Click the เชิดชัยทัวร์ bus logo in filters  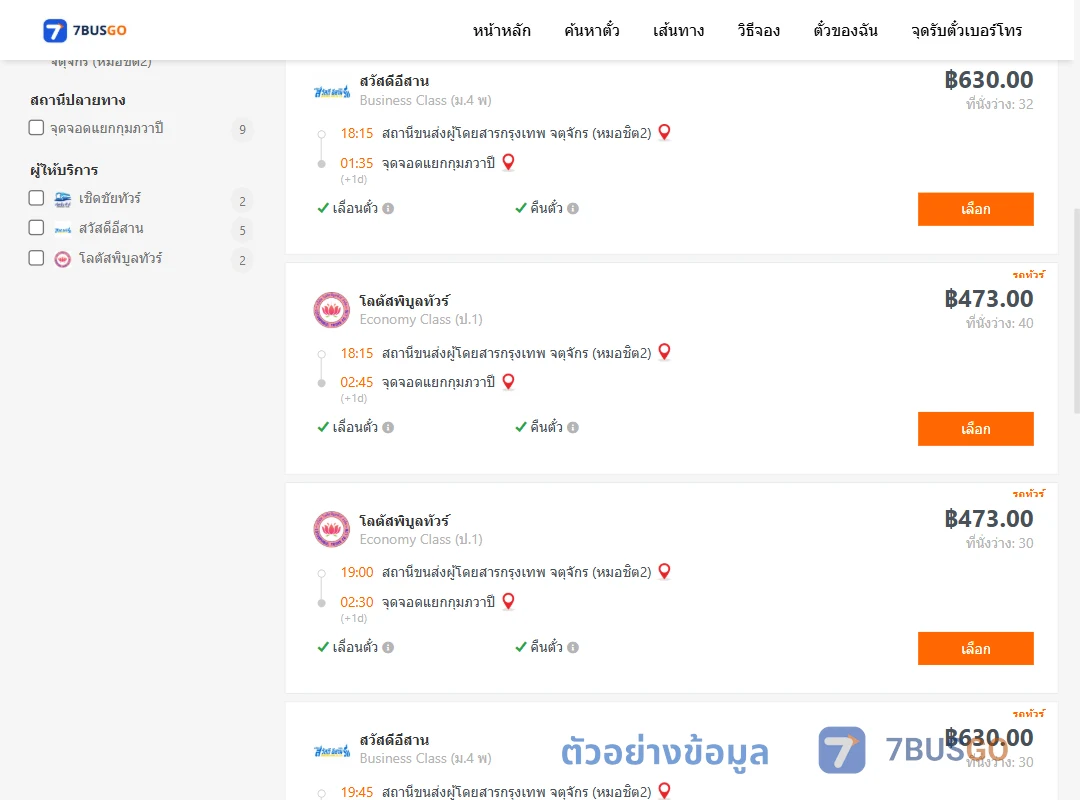point(63,200)
